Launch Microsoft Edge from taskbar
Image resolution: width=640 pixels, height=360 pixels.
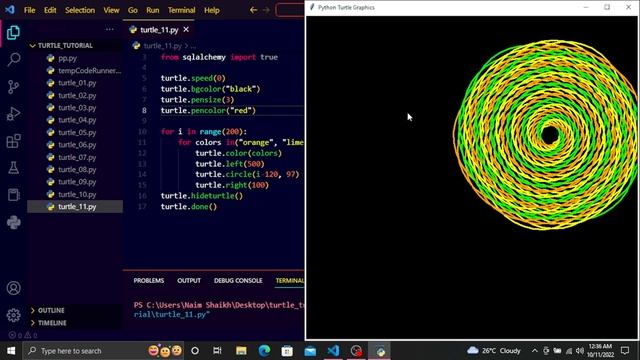[264, 351]
